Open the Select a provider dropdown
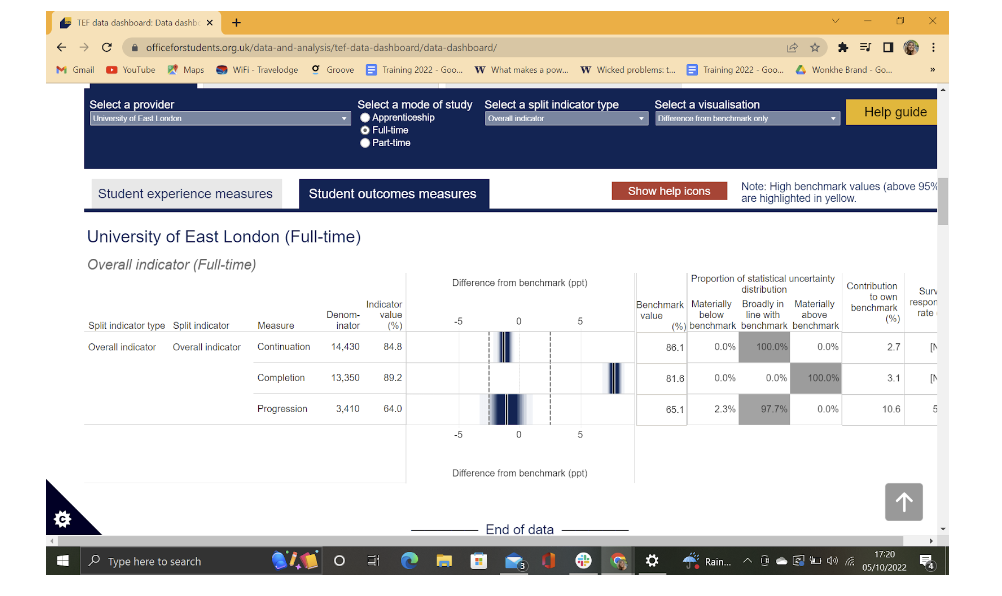1002x596 pixels. click(x=220, y=118)
